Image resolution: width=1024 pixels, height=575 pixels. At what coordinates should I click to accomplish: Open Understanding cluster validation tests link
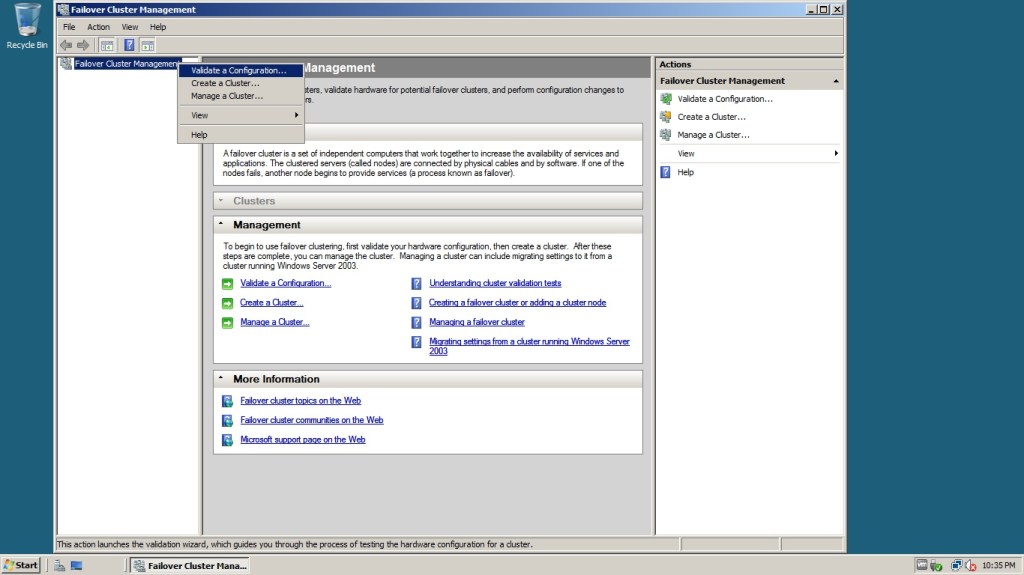point(495,283)
